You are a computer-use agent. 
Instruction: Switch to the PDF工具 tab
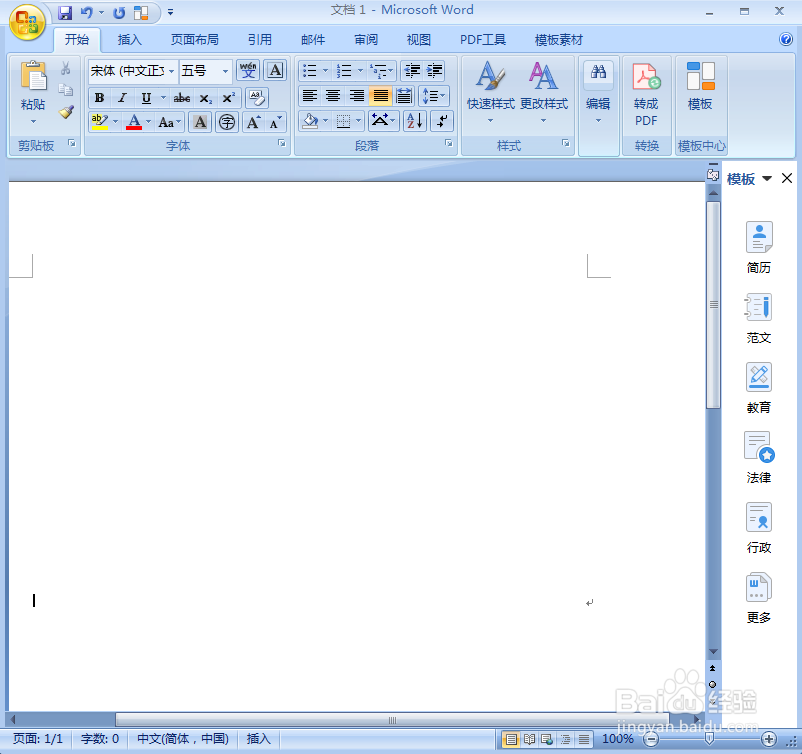(x=483, y=40)
